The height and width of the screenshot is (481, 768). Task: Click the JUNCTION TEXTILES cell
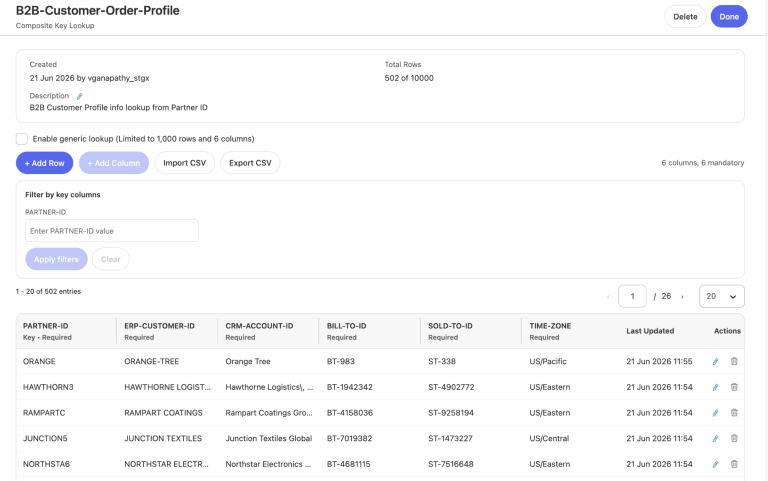[163, 438]
